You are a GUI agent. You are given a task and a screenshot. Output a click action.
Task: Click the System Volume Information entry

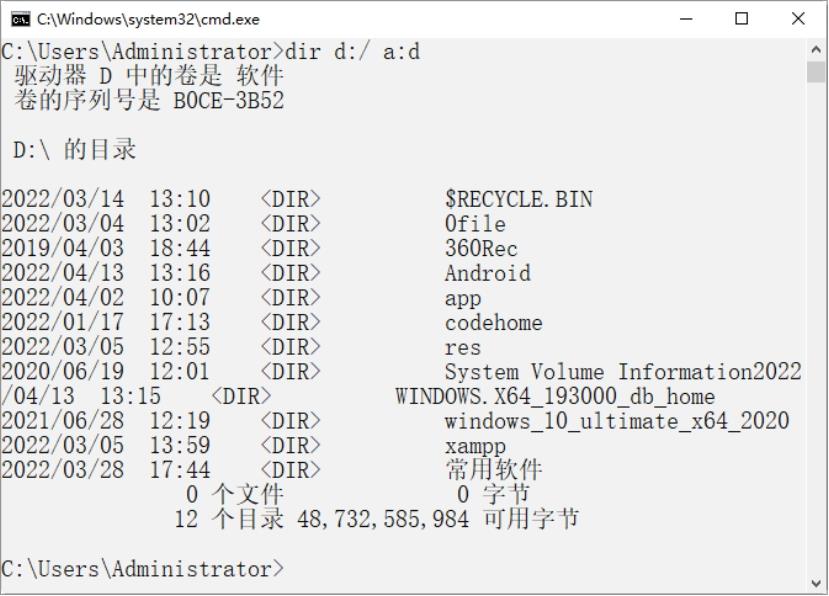pyautogui.click(x=598, y=372)
